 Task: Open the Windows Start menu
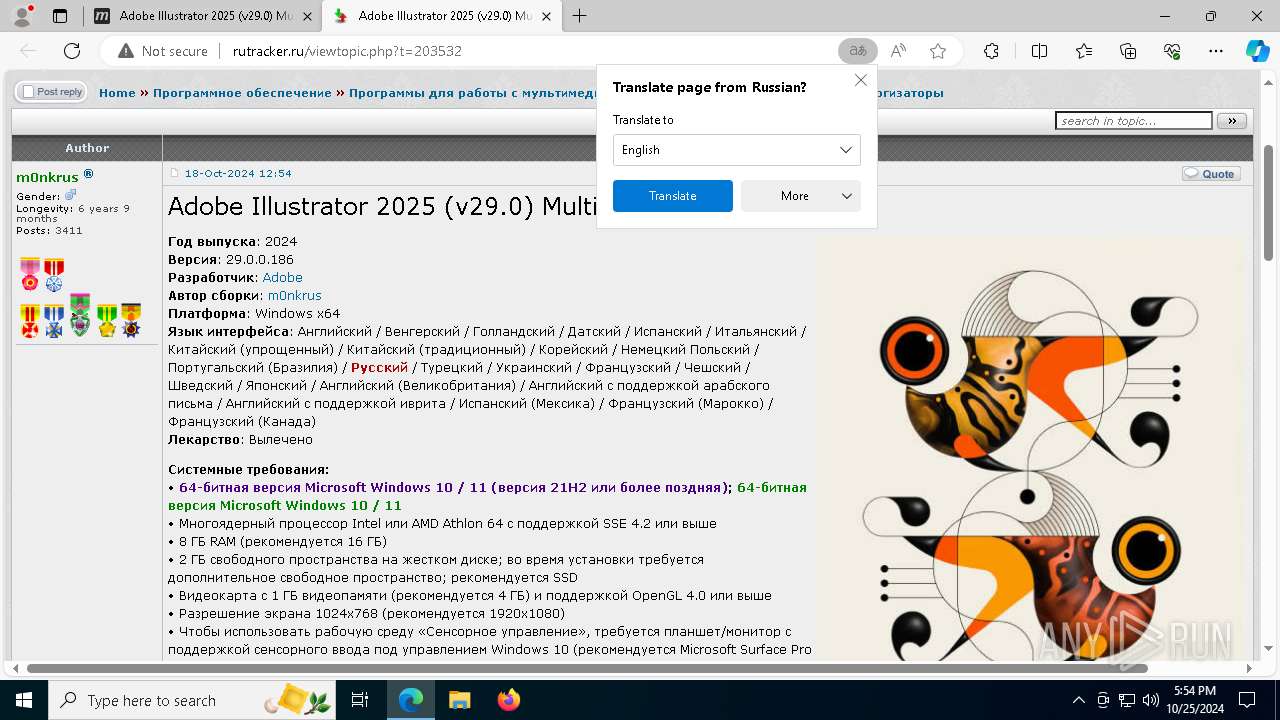(x=23, y=700)
